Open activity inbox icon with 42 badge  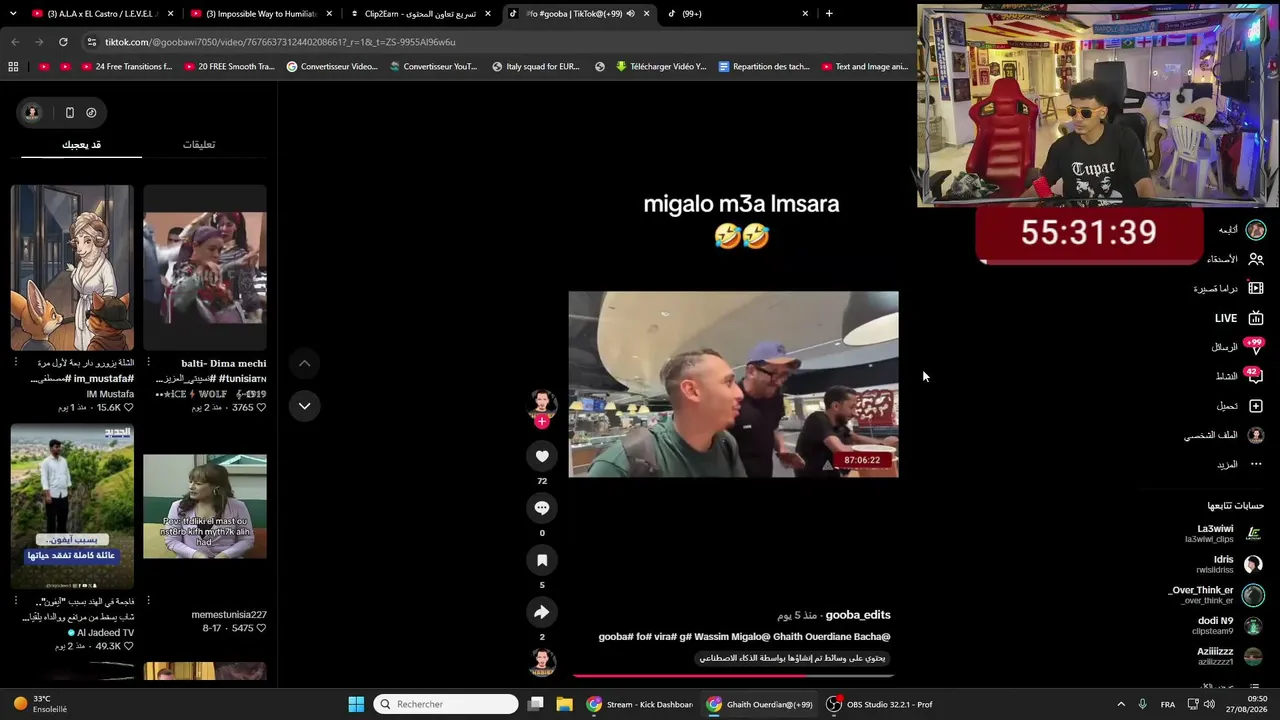tap(1255, 376)
